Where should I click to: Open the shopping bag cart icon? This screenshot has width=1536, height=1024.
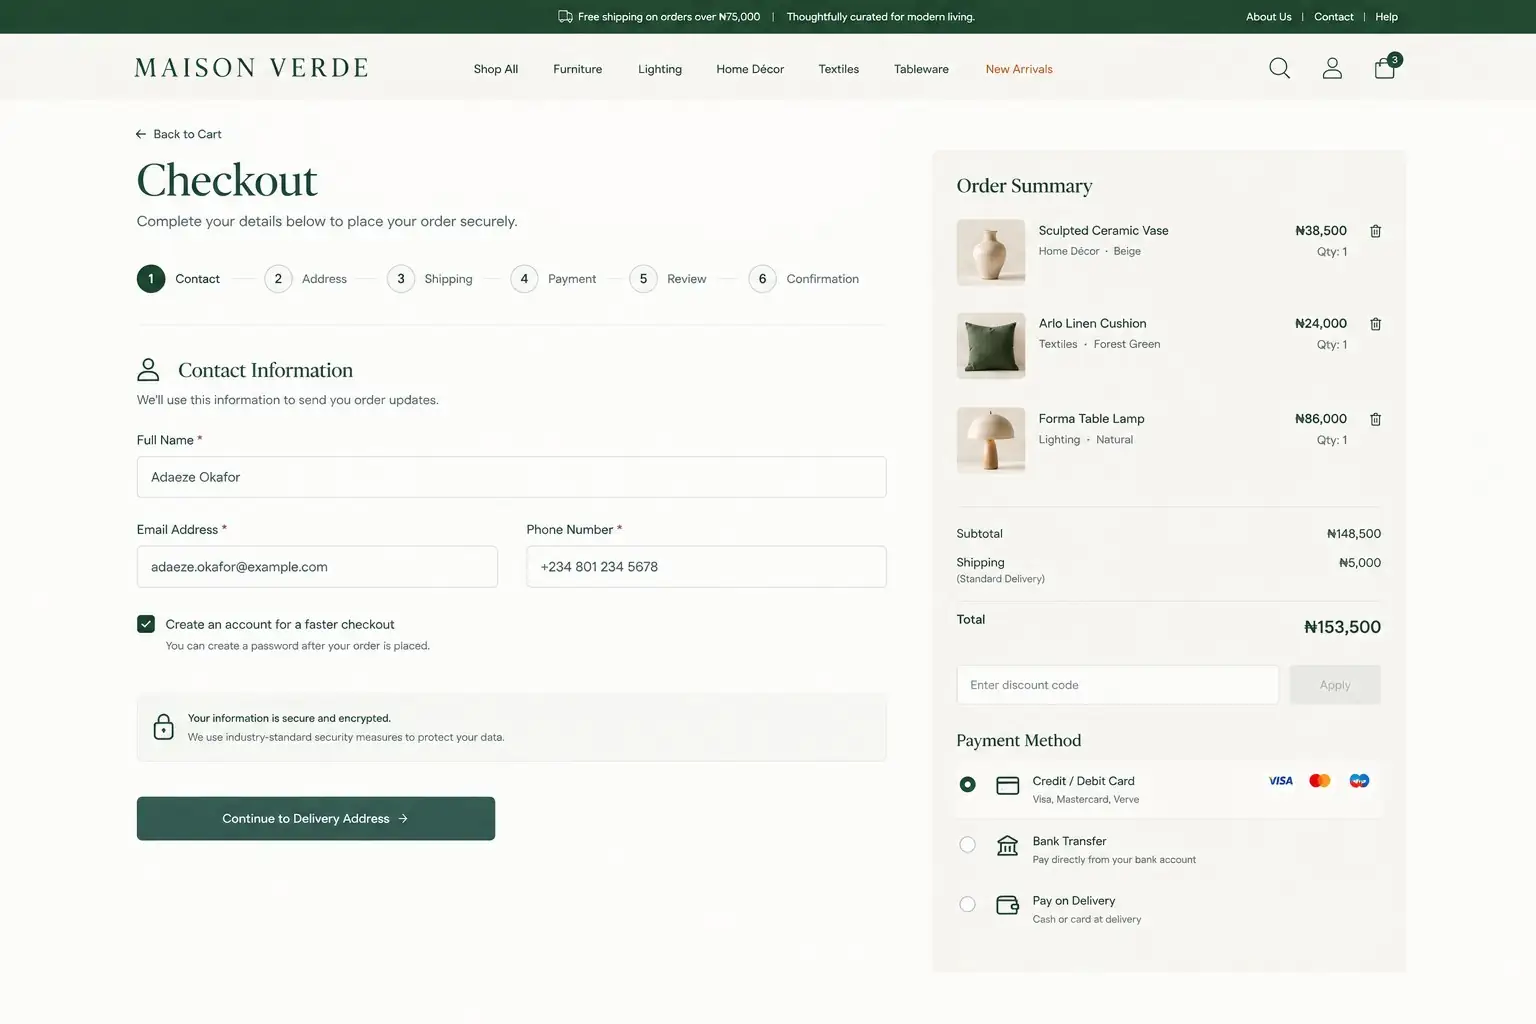coord(1386,67)
